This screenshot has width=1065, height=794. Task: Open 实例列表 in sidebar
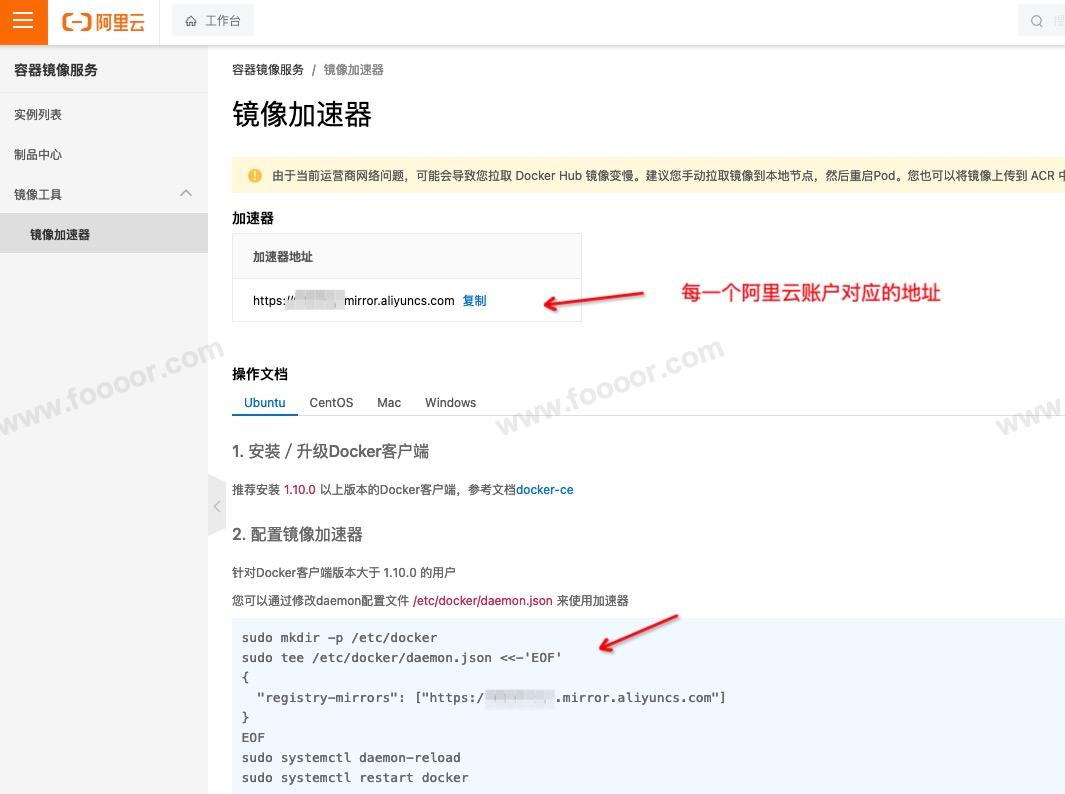[x=38, y=115]
